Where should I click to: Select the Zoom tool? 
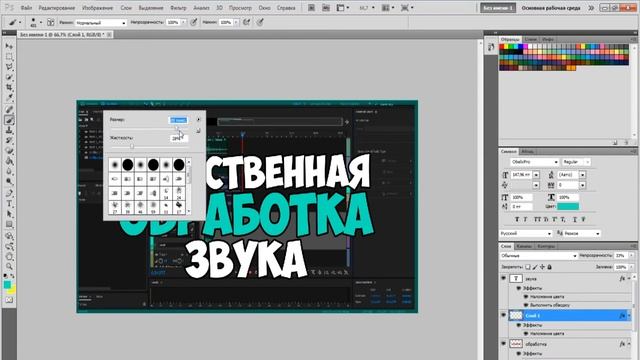9,267
